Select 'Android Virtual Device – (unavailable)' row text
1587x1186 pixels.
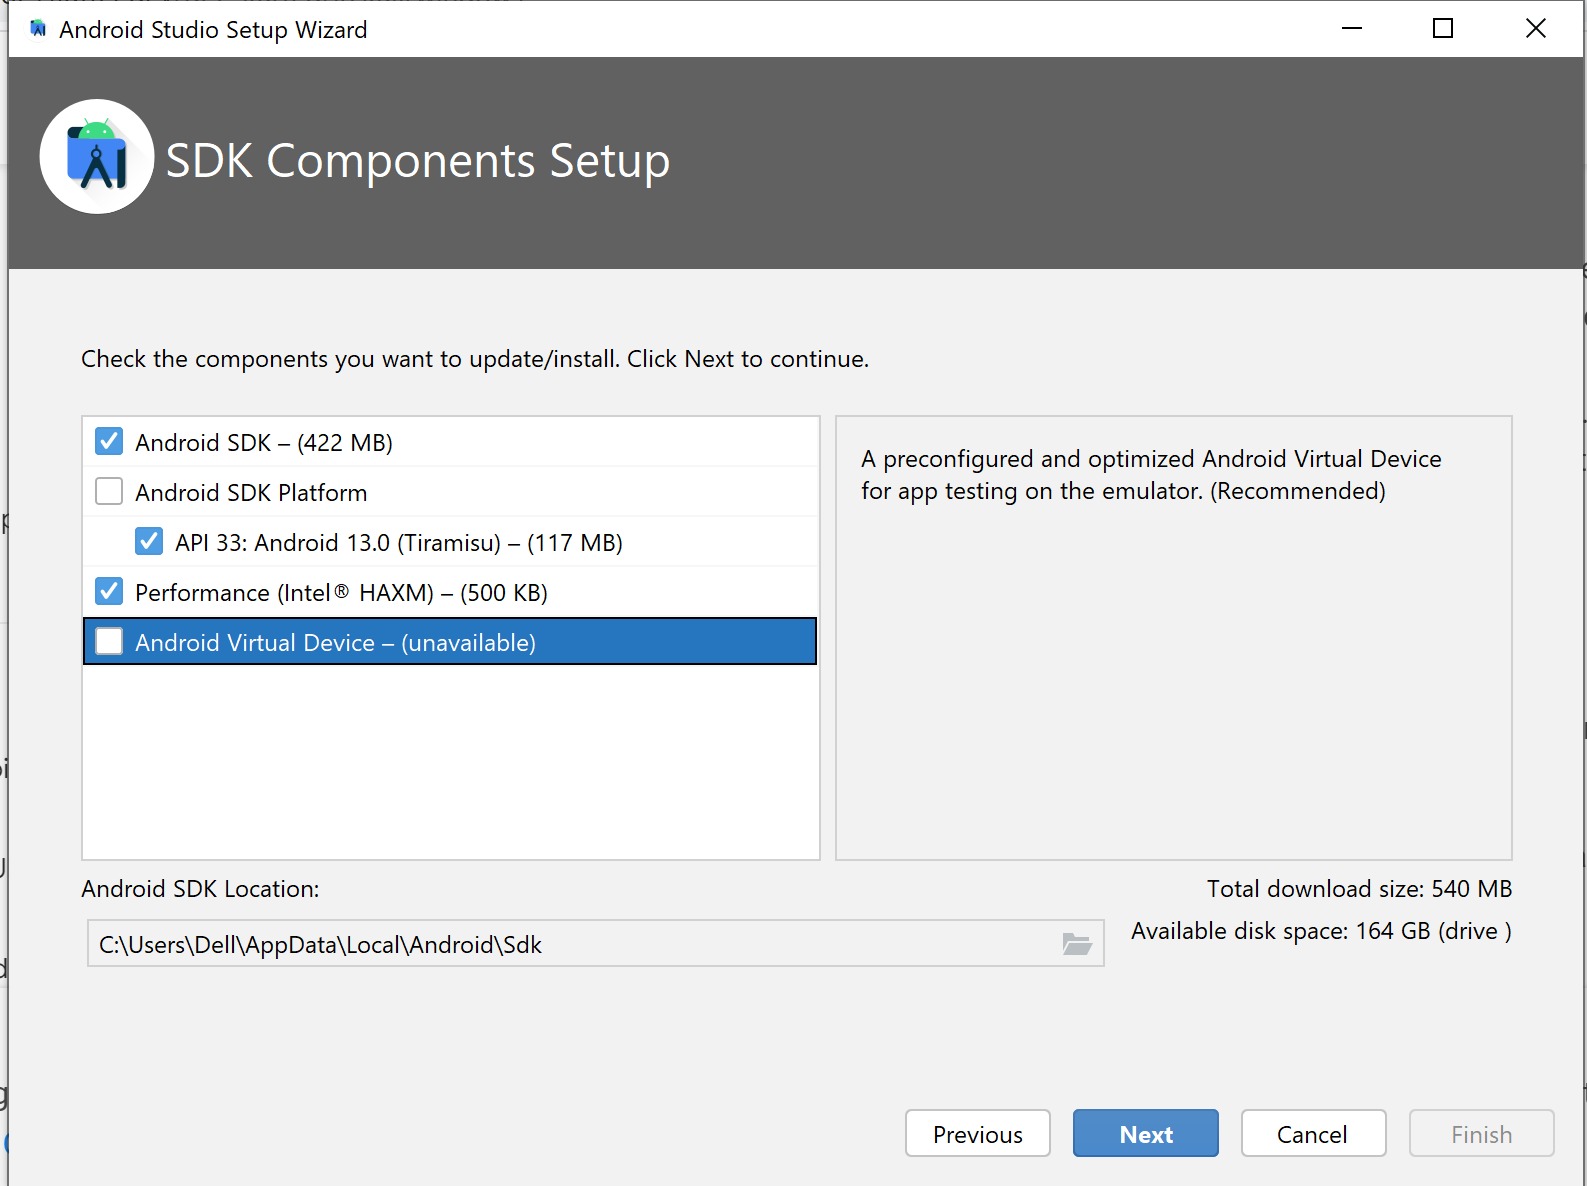tap(335, 643)
